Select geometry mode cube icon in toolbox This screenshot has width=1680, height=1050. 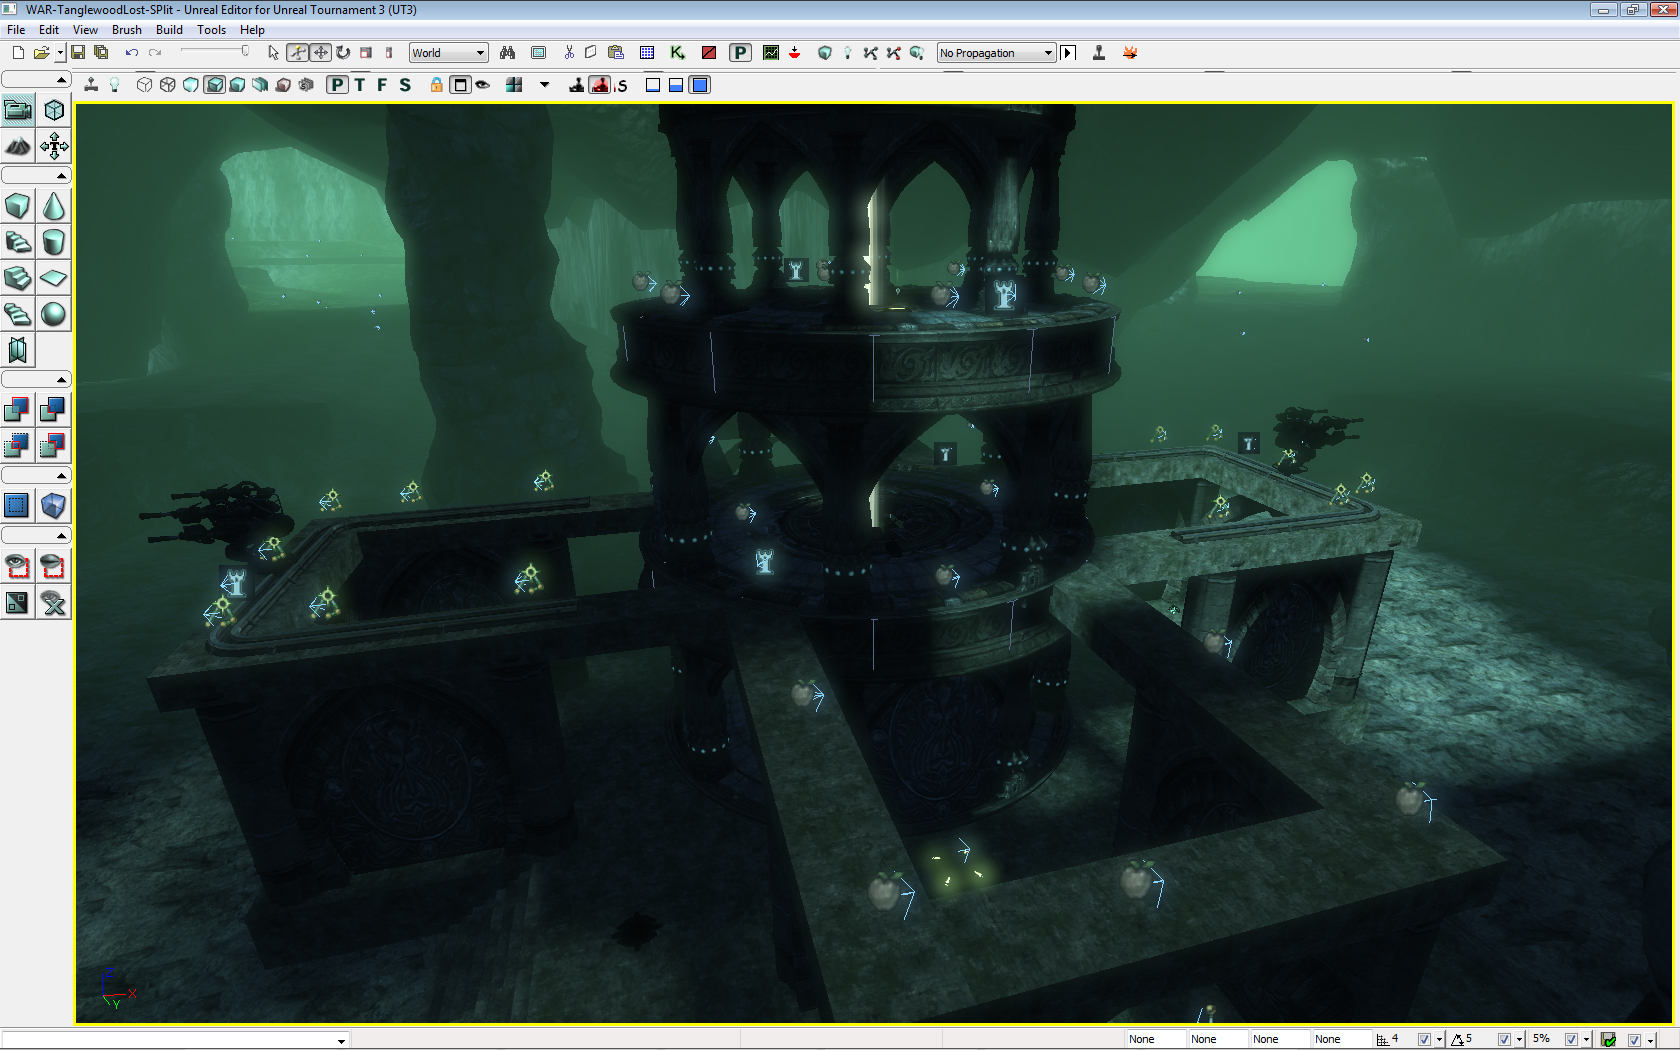[x=54, y=110]
